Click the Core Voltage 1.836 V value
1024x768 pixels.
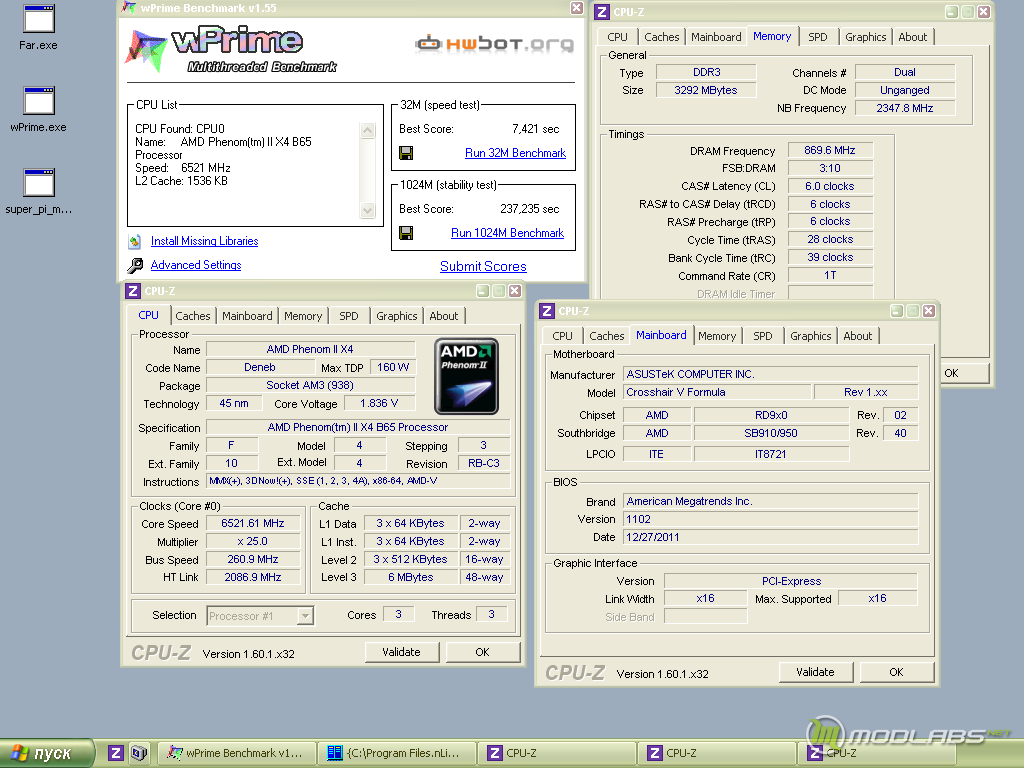(x=379, y=404)
